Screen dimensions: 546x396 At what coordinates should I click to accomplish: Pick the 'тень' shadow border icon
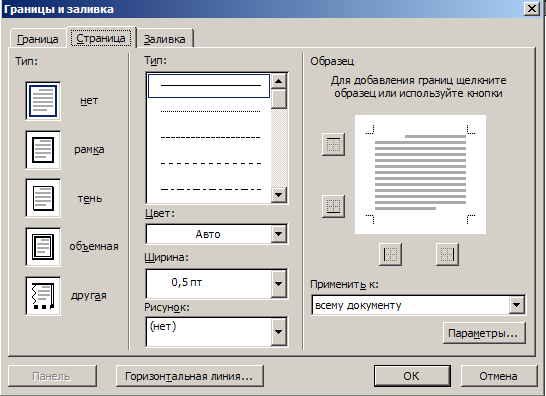[43, 198]
